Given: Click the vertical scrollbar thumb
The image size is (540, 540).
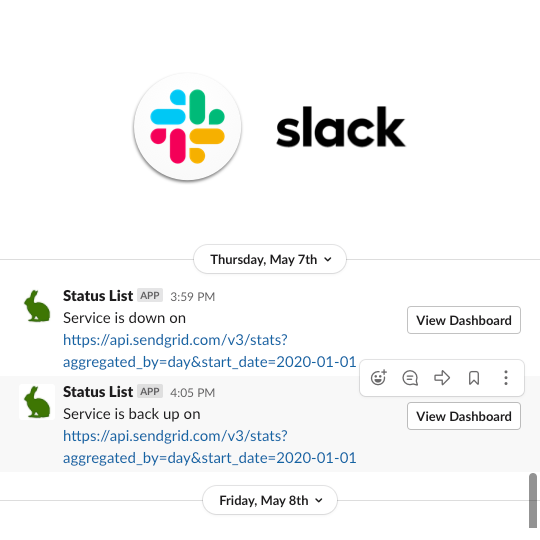Looking at the screenshot, I should (x=533, y=500).
